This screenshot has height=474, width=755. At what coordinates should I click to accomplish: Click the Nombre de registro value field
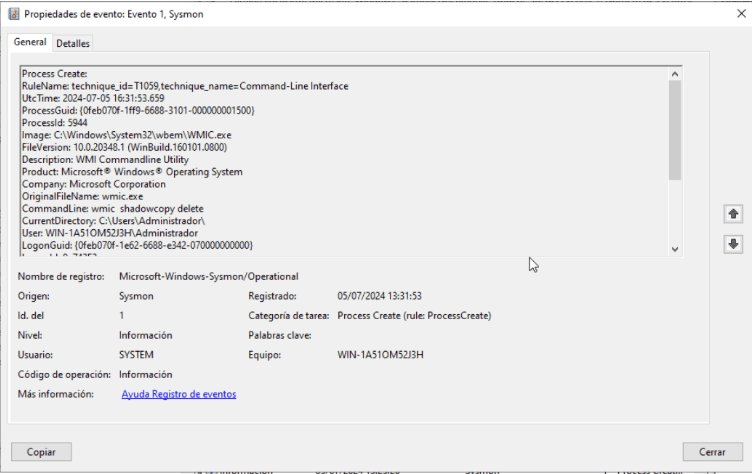click(208, 276)
